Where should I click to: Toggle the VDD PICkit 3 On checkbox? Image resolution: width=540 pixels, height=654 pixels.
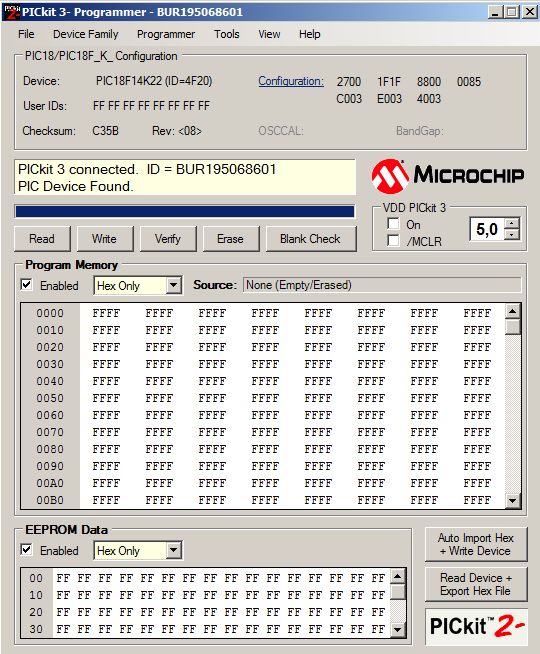click(393, 224)
